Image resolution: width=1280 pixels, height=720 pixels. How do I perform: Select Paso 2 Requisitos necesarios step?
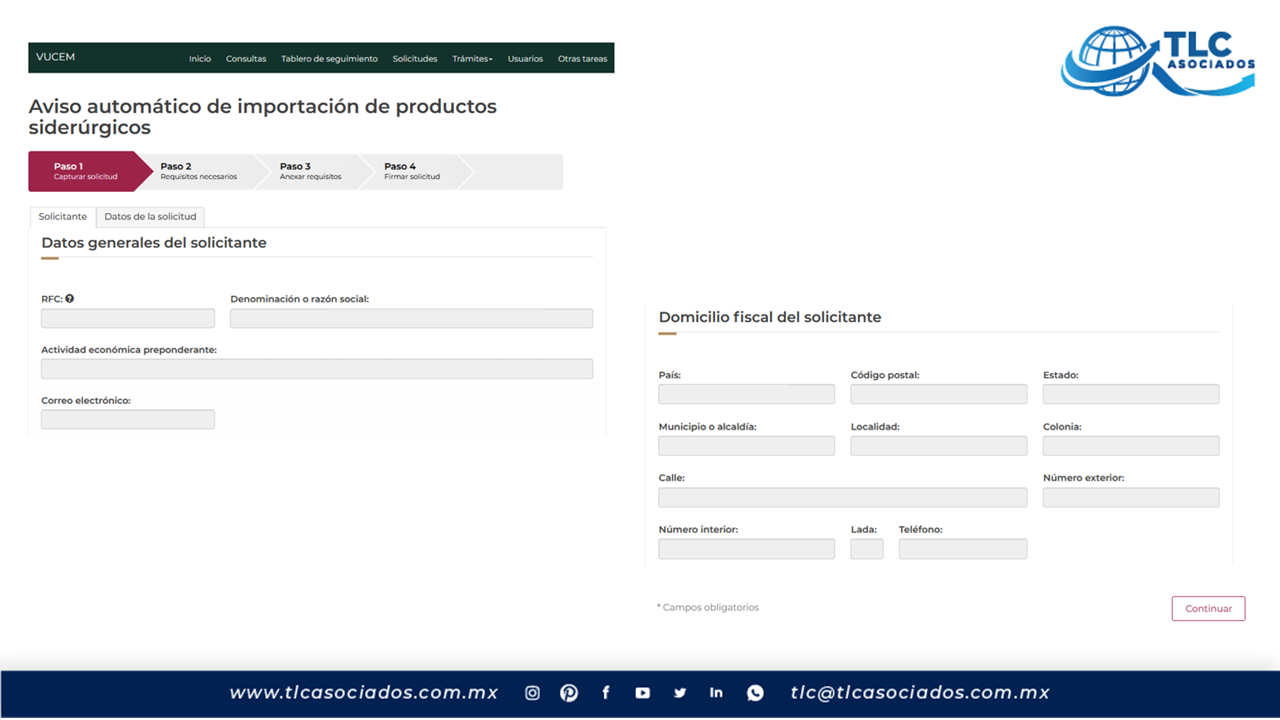pos(198,171)
